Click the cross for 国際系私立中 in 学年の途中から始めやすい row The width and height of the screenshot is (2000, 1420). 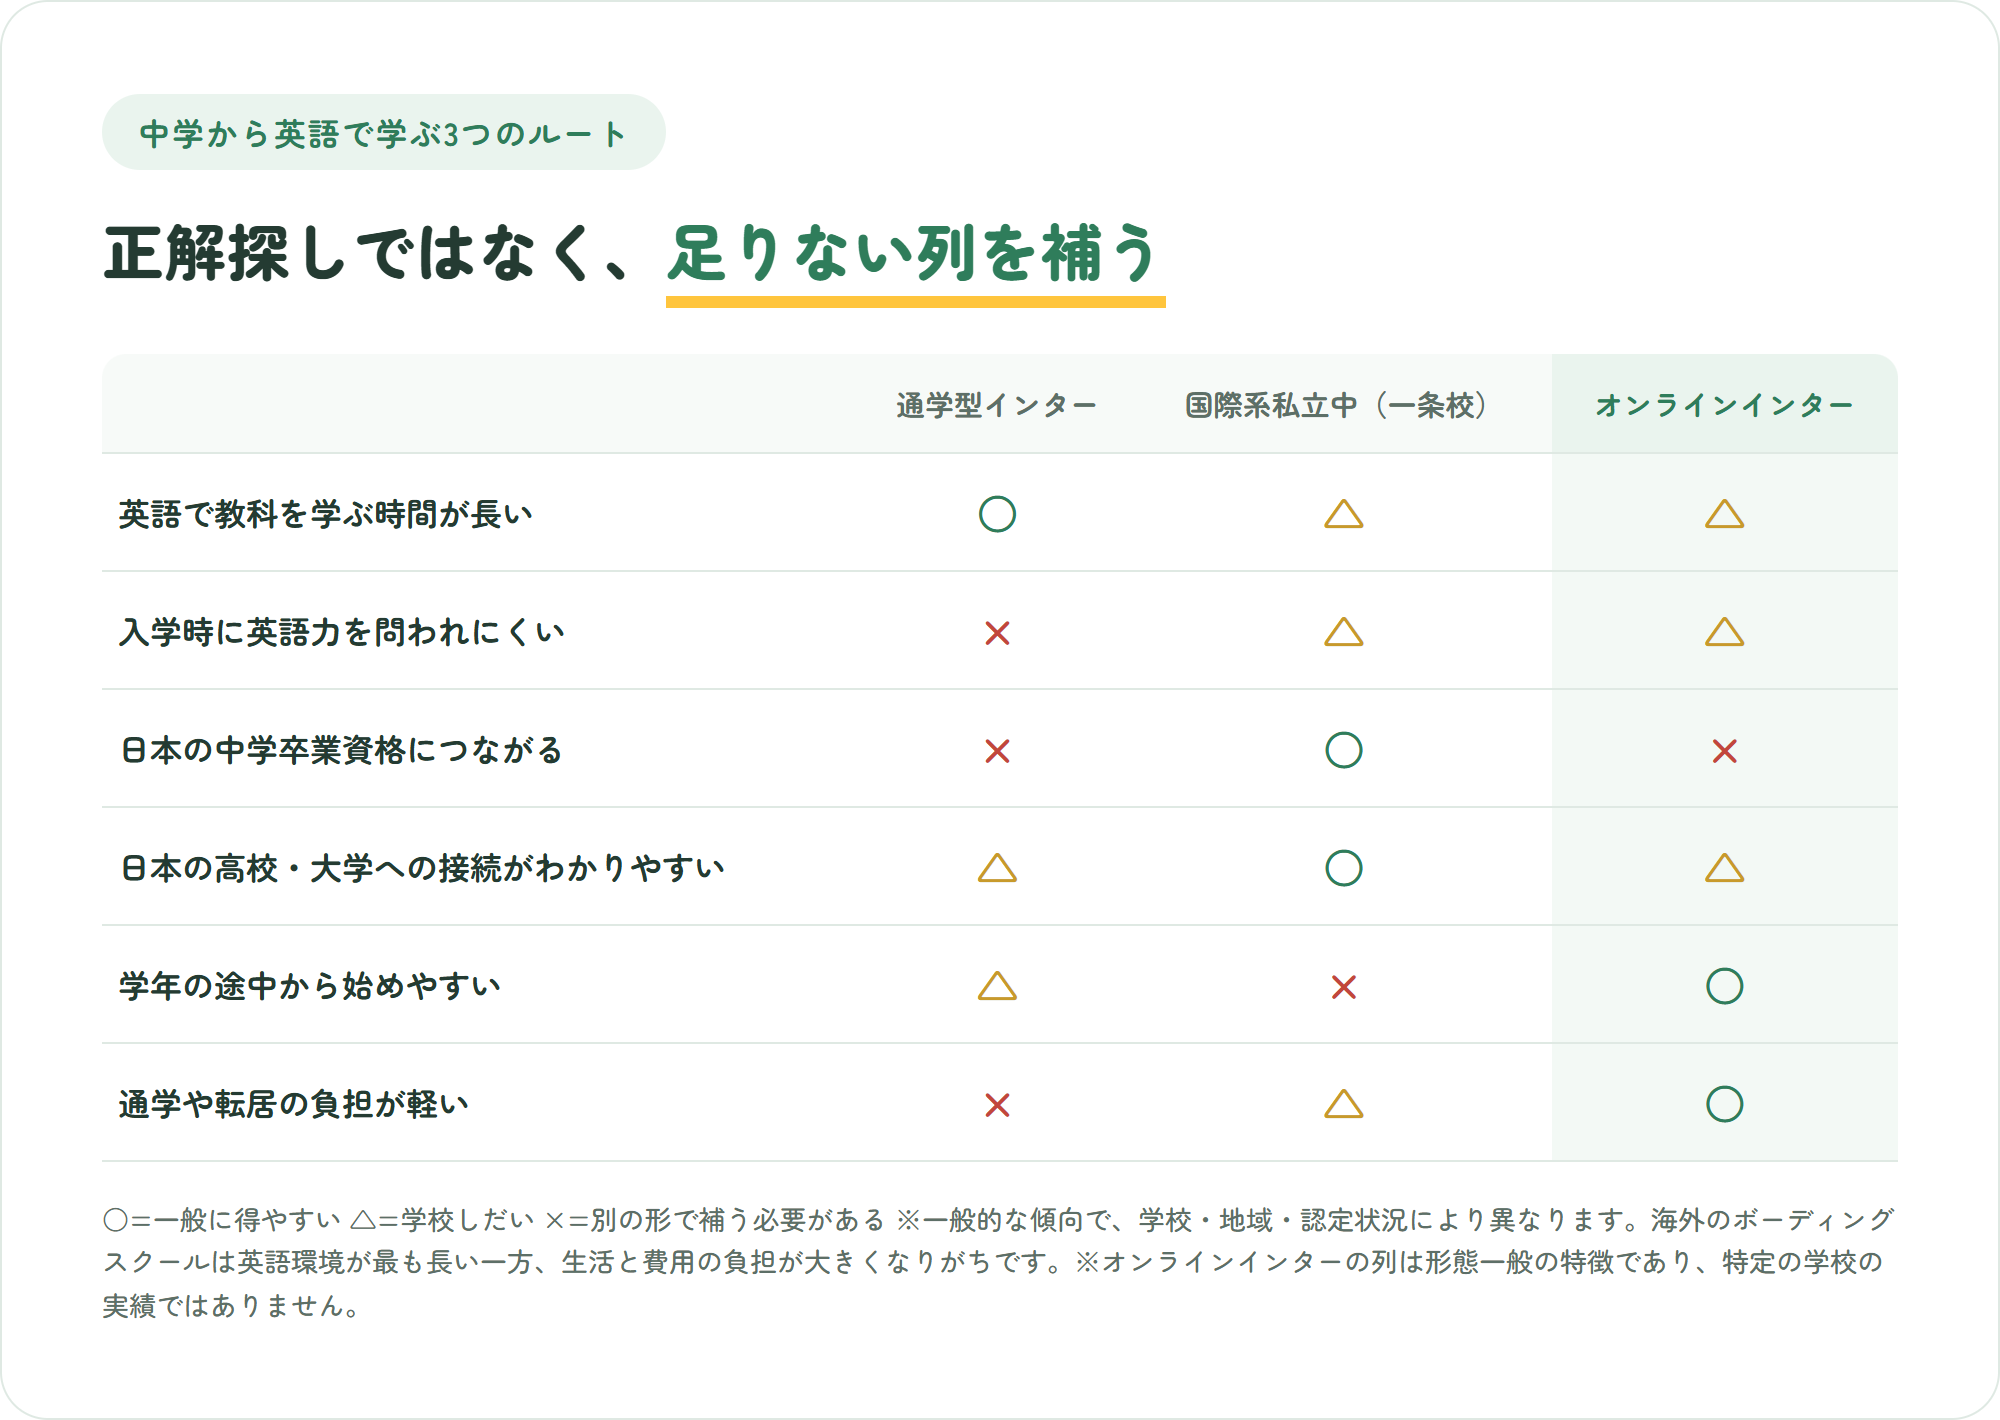[x=1344, y=987]
